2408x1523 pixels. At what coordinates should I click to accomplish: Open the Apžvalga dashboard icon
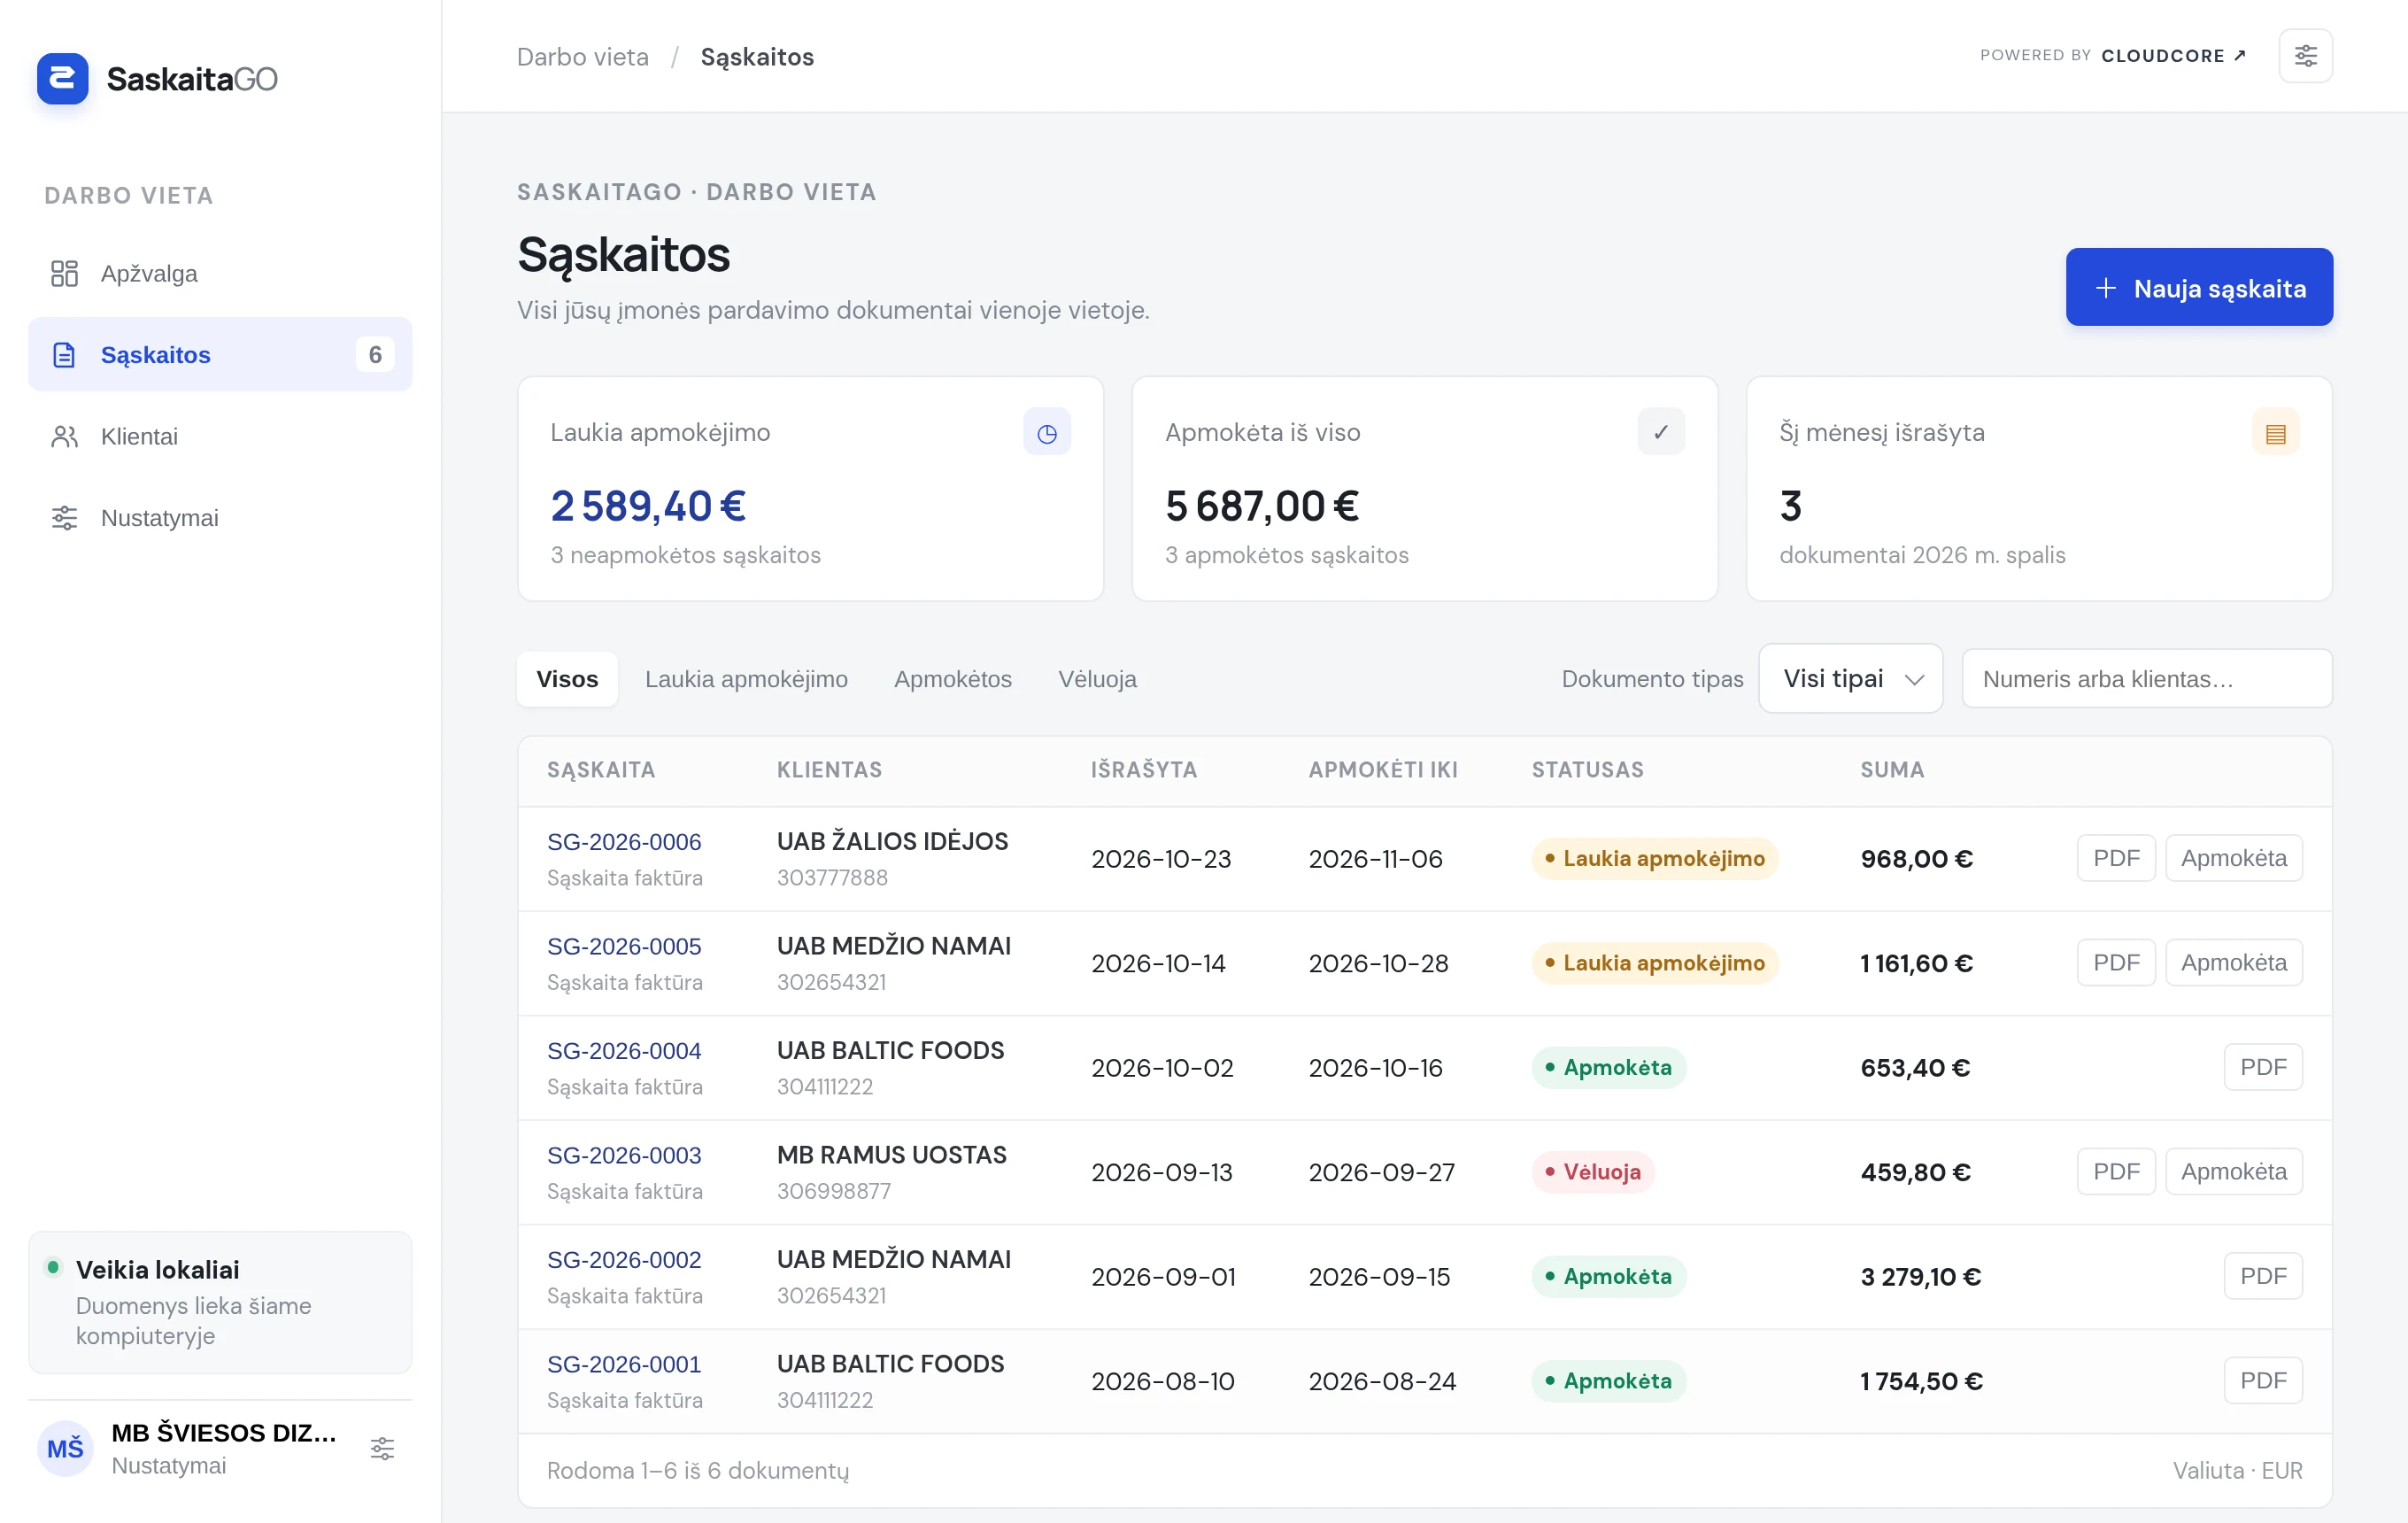(x=64, y=273)
